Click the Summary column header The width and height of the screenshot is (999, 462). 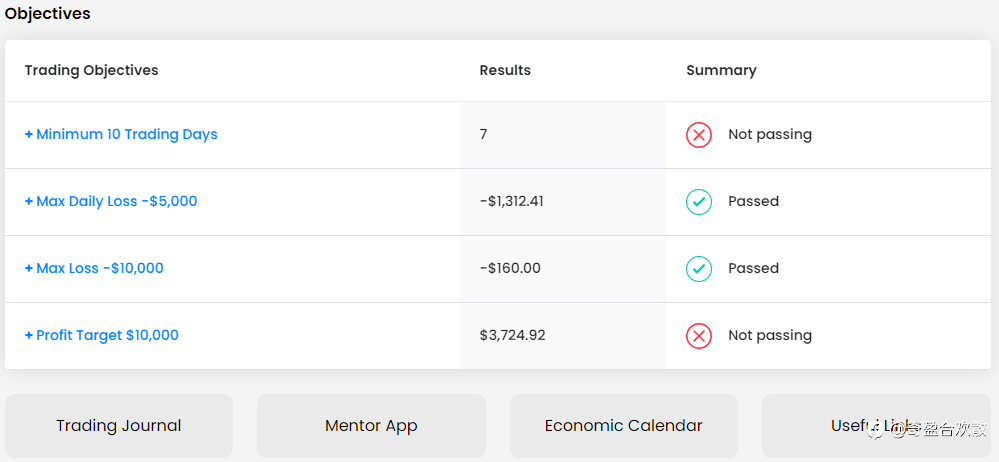[x=721, y=70]
